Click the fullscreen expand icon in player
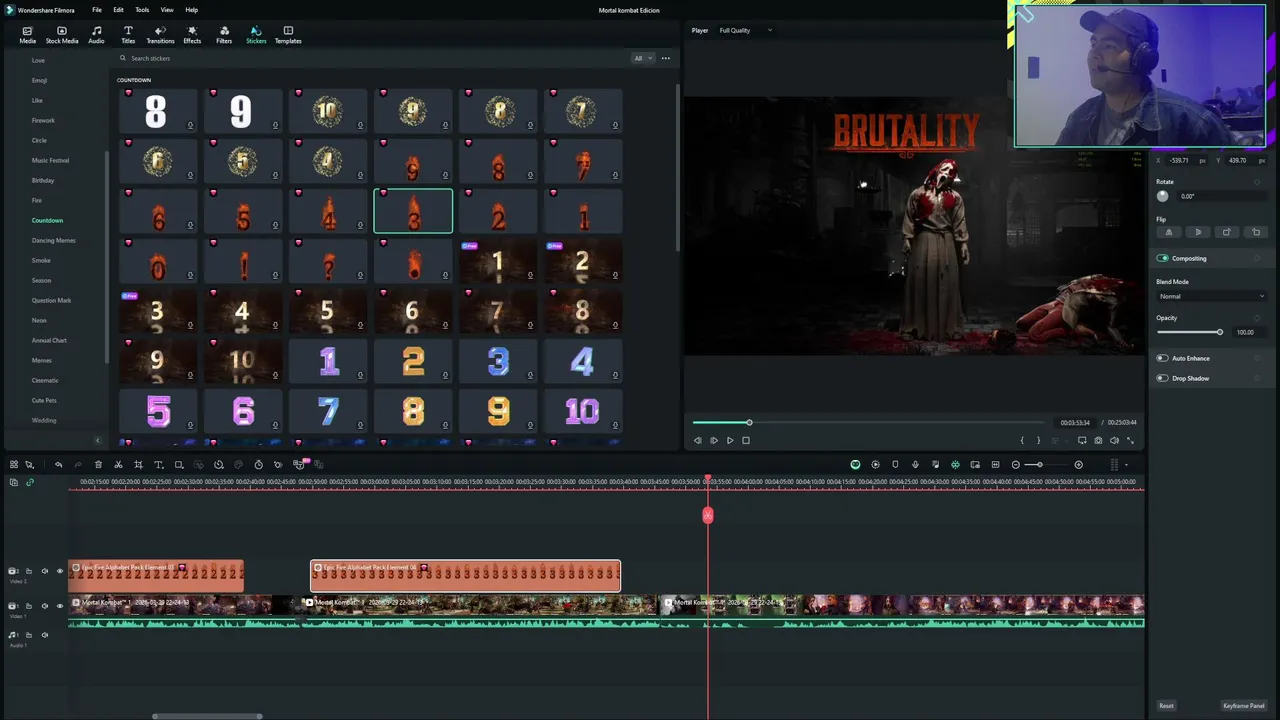This screenshot has width=1280, height=720. coord(1131,440)
